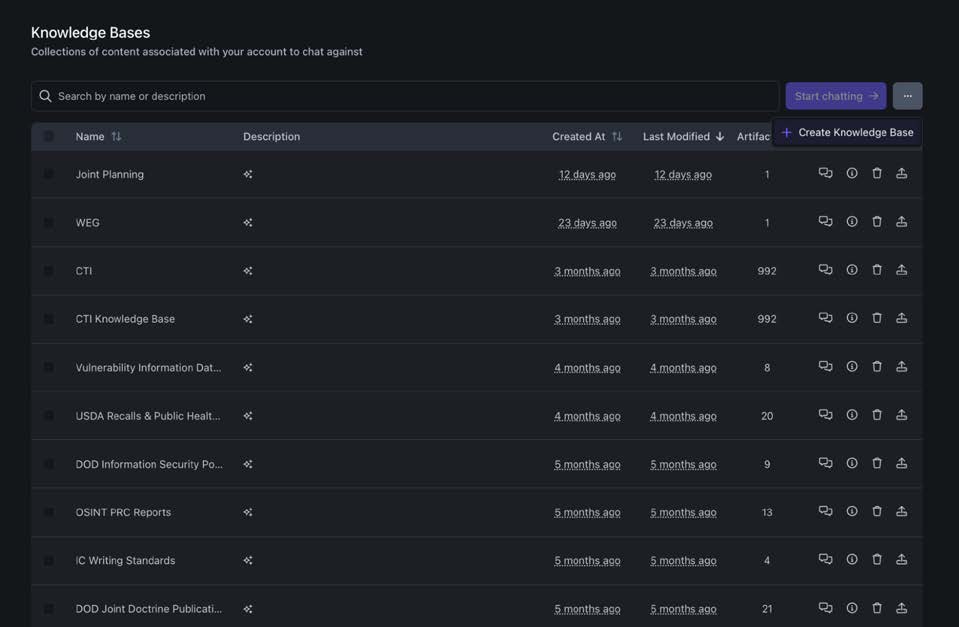Sort by Created At column
Viewport: 959px width, 627px height.
[x=617, y=137]
